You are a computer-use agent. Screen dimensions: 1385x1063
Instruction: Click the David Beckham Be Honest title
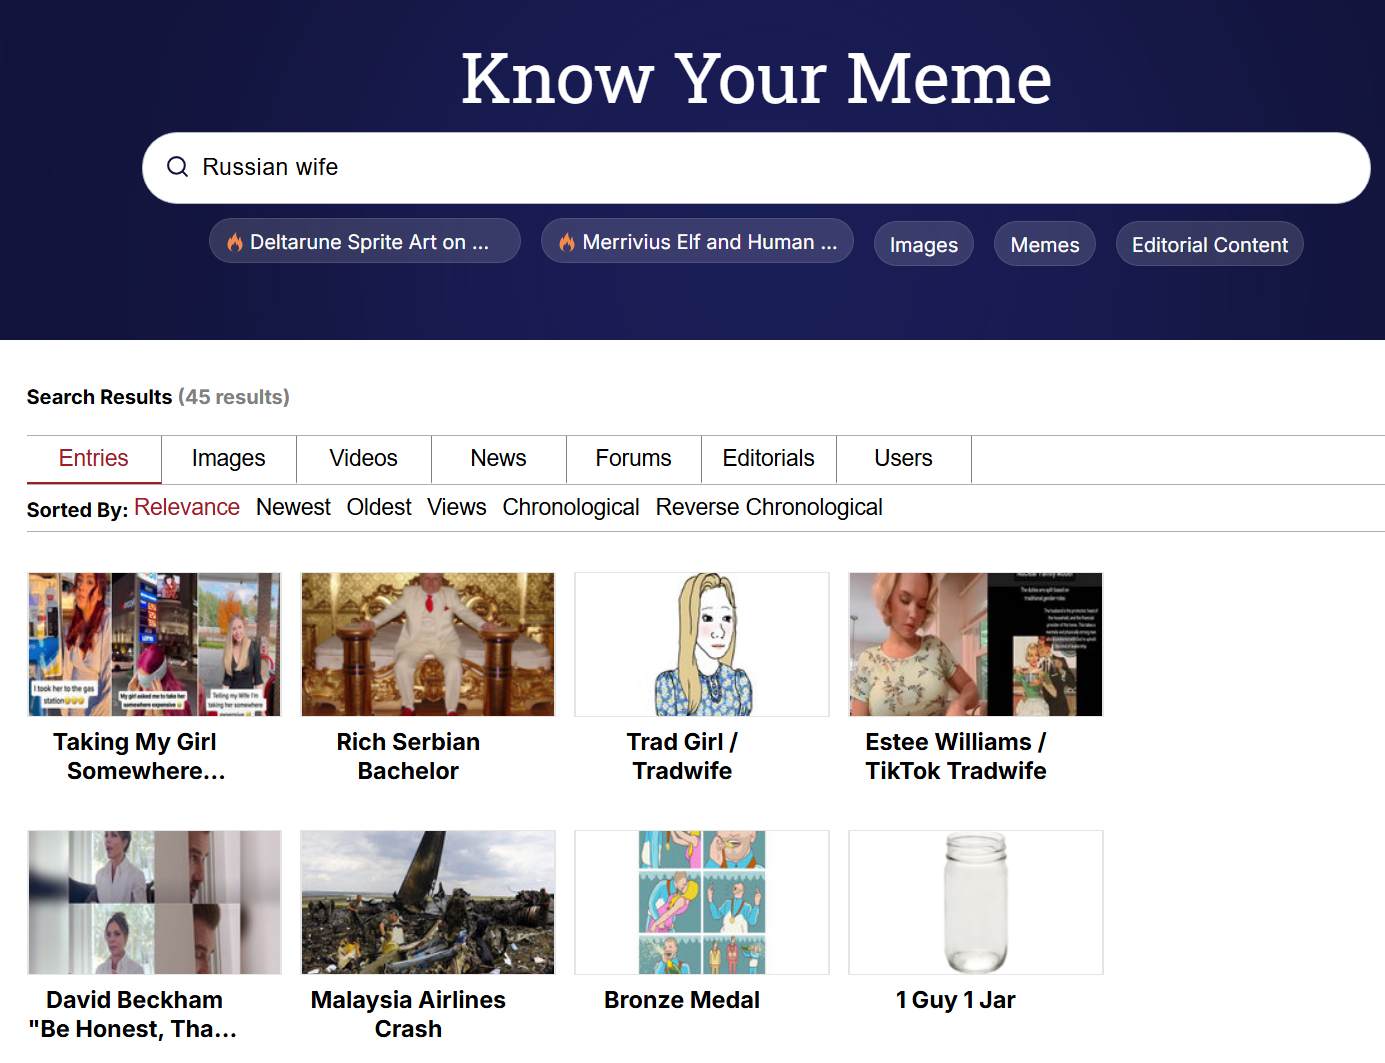133,1015
